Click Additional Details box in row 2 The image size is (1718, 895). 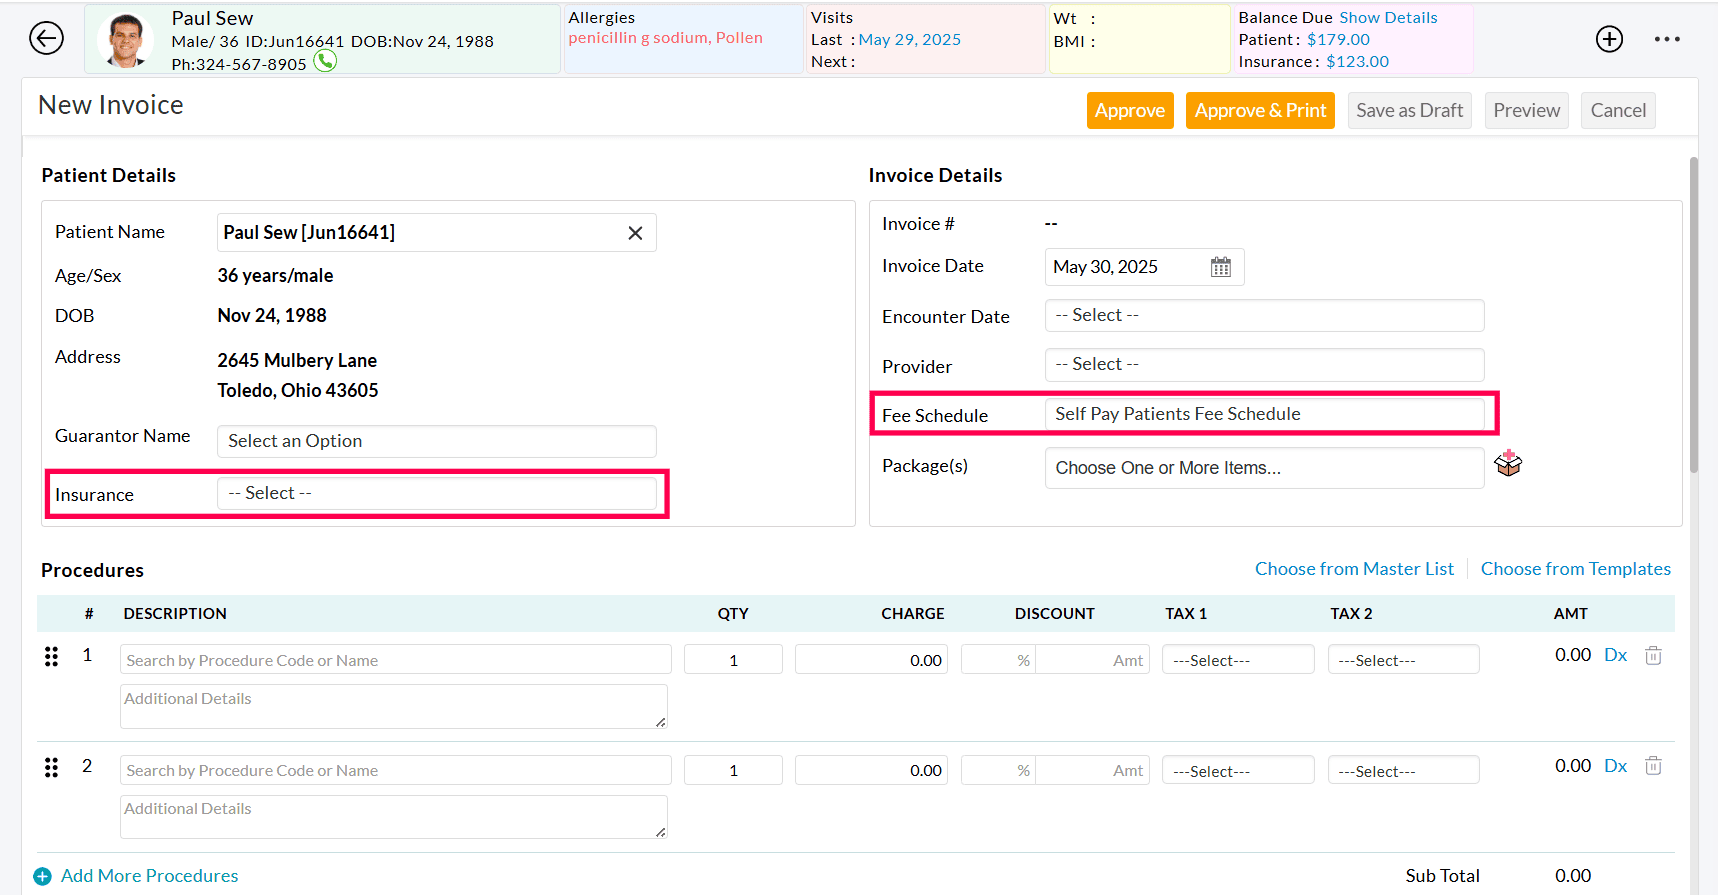pos(393,817)
